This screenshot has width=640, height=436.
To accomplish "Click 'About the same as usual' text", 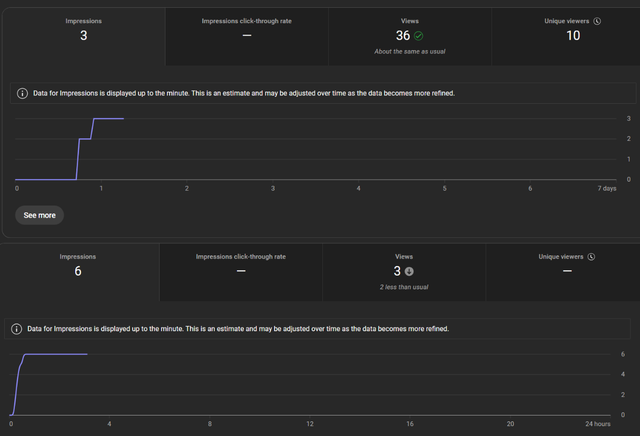I will tap(410, 51).
